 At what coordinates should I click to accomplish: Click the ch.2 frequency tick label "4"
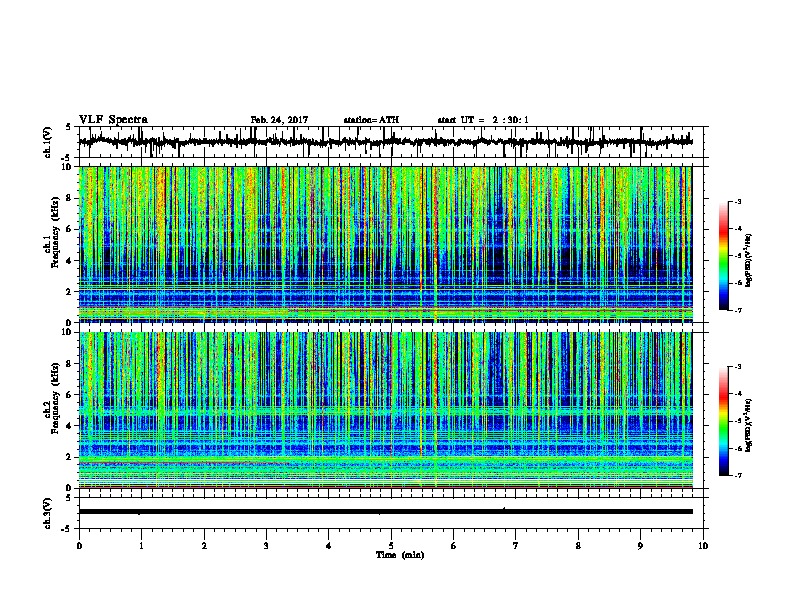[x=70, y=426]
